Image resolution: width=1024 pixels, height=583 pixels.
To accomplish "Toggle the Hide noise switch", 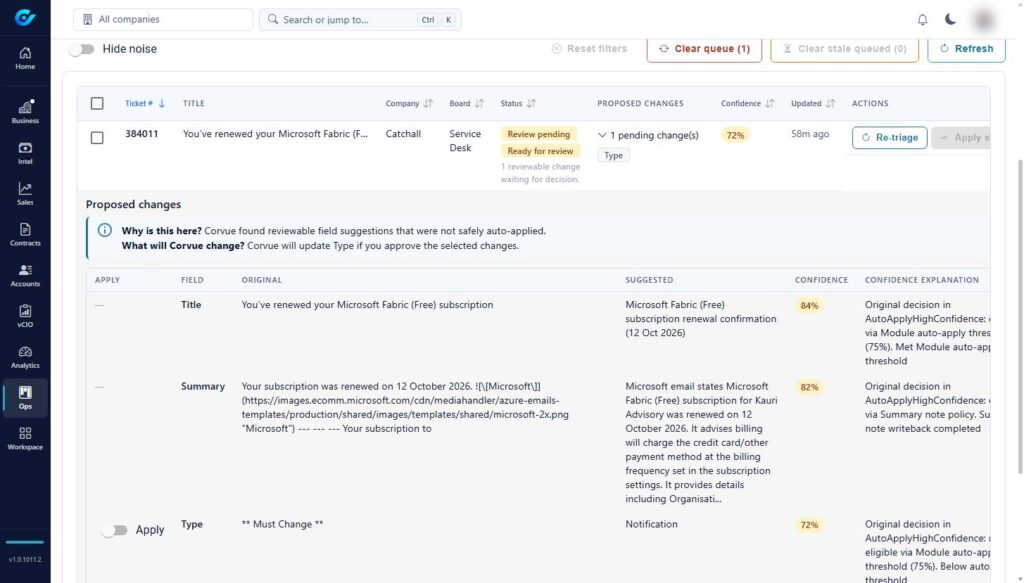I will tap(82, 49).
